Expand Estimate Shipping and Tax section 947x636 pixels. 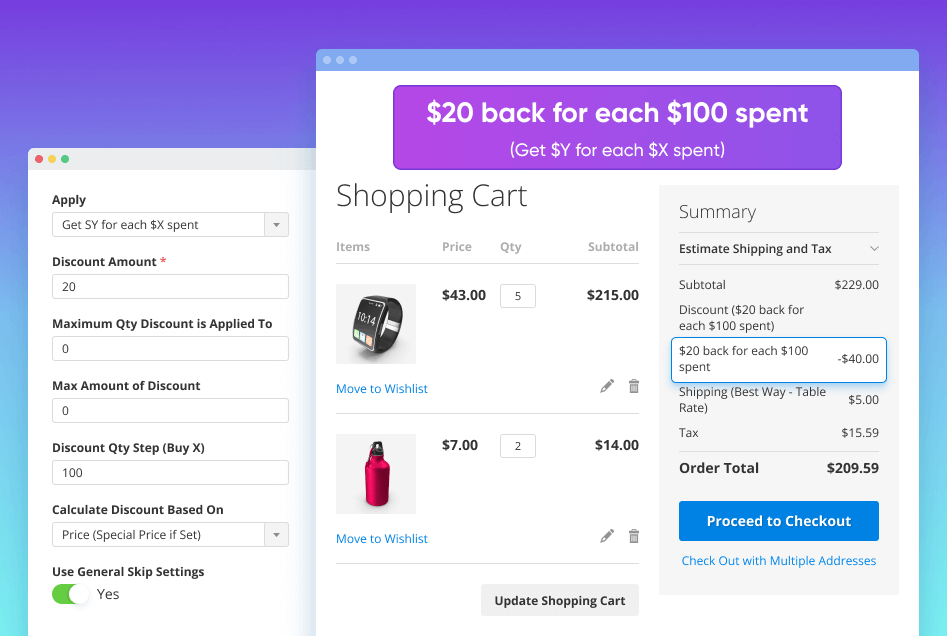click(x=778, y=249)
